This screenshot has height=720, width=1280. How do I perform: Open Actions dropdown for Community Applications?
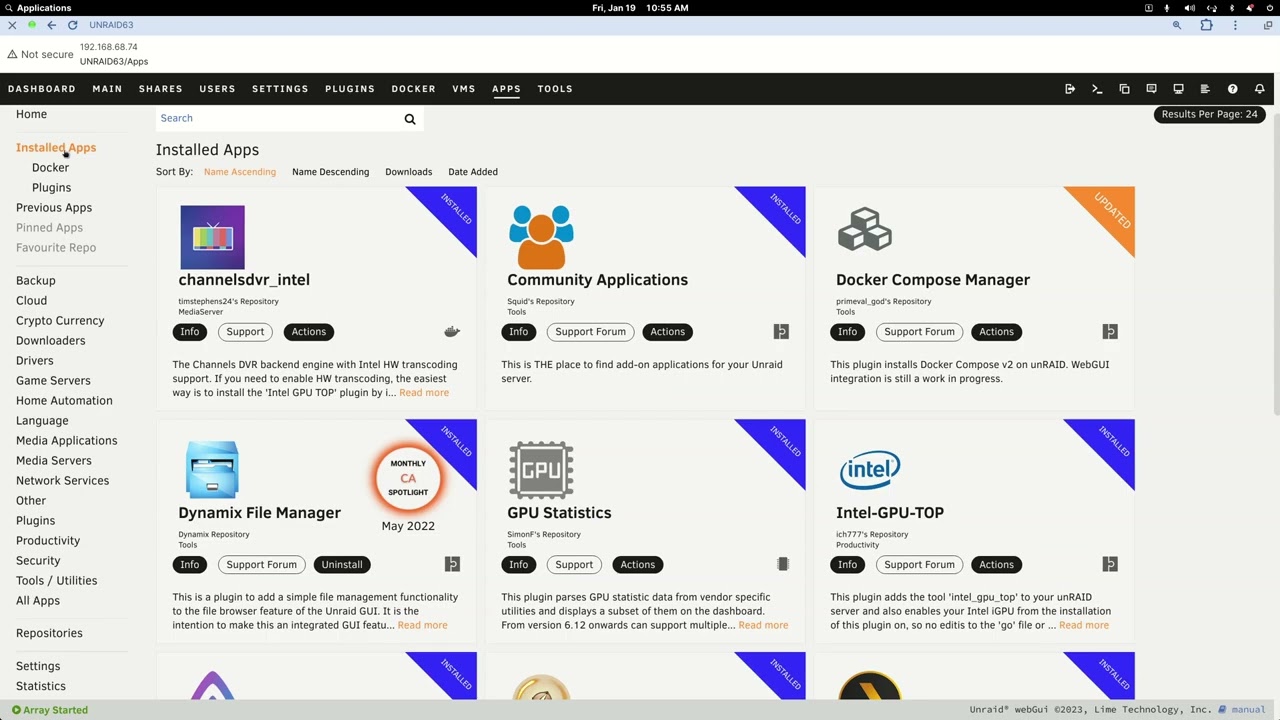[668, 332]
